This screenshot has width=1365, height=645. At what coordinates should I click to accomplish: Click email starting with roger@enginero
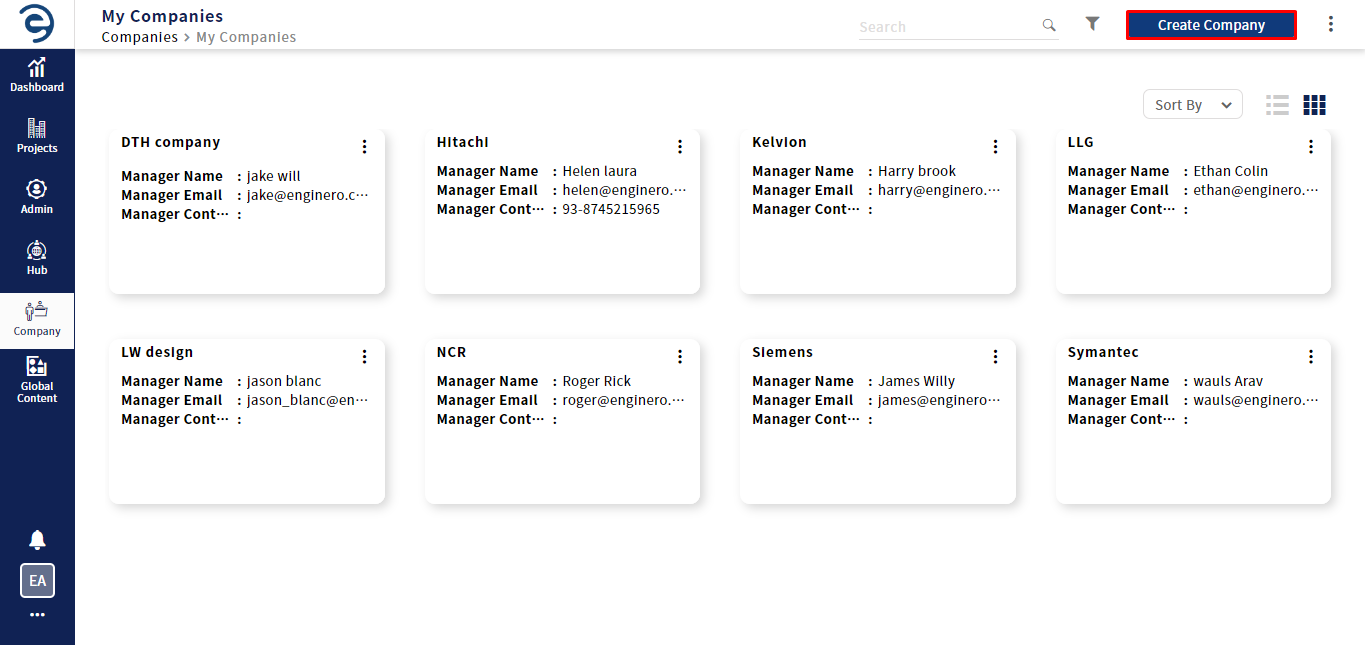(624, 400)
